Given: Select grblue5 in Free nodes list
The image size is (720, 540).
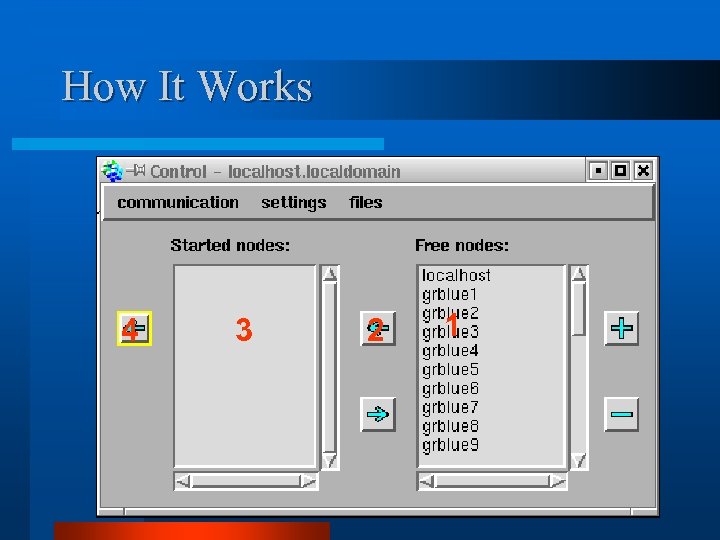Looking at the screenshot, I should (491, 370).
